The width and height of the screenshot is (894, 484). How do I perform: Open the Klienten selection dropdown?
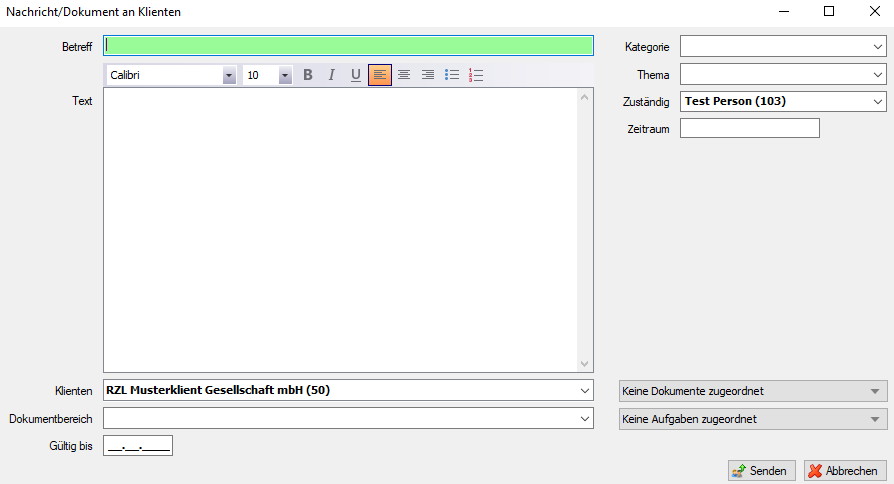[x=585, y=390]
